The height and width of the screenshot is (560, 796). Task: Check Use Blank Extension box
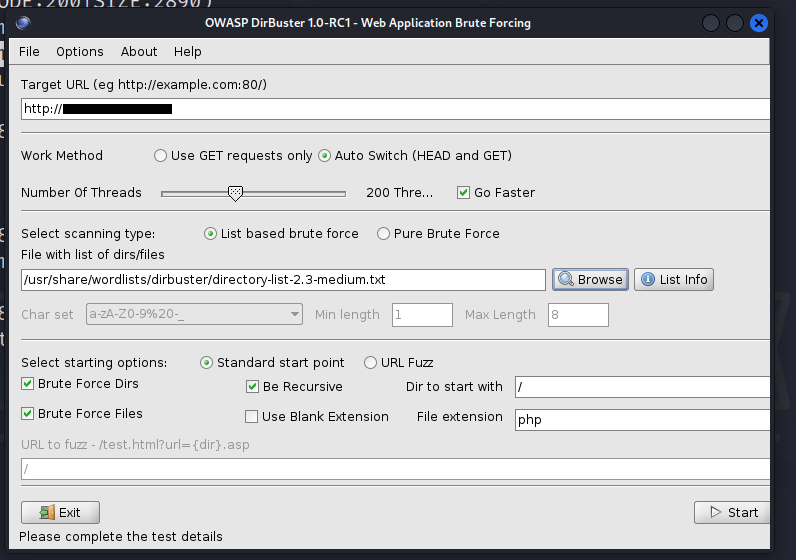253,417
